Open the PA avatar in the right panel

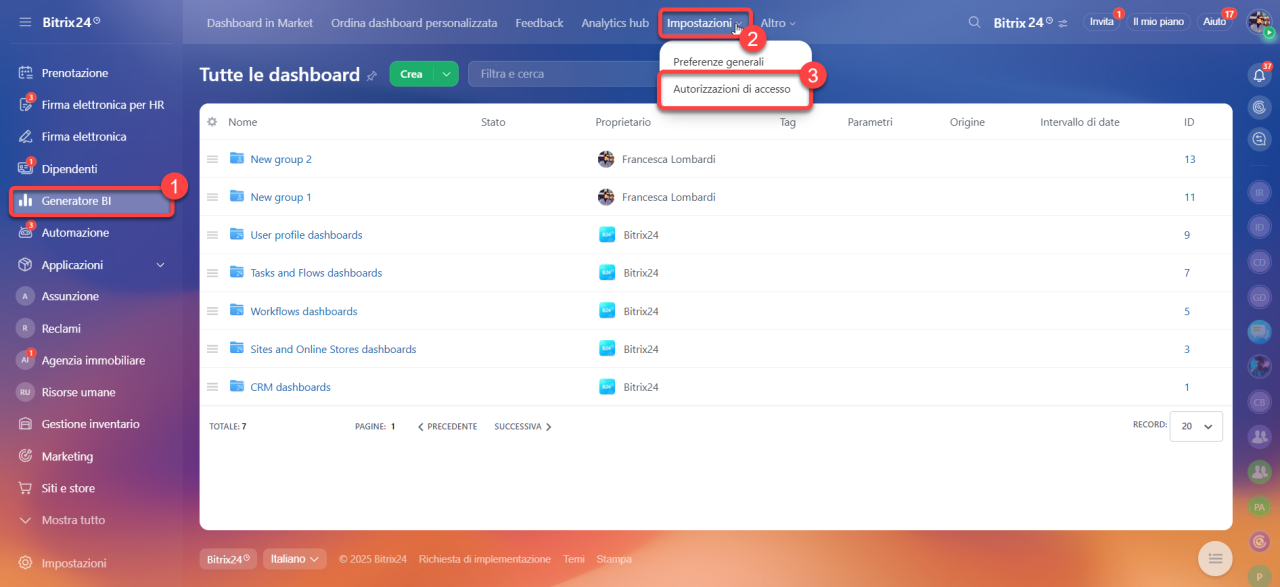point(1259,507)
